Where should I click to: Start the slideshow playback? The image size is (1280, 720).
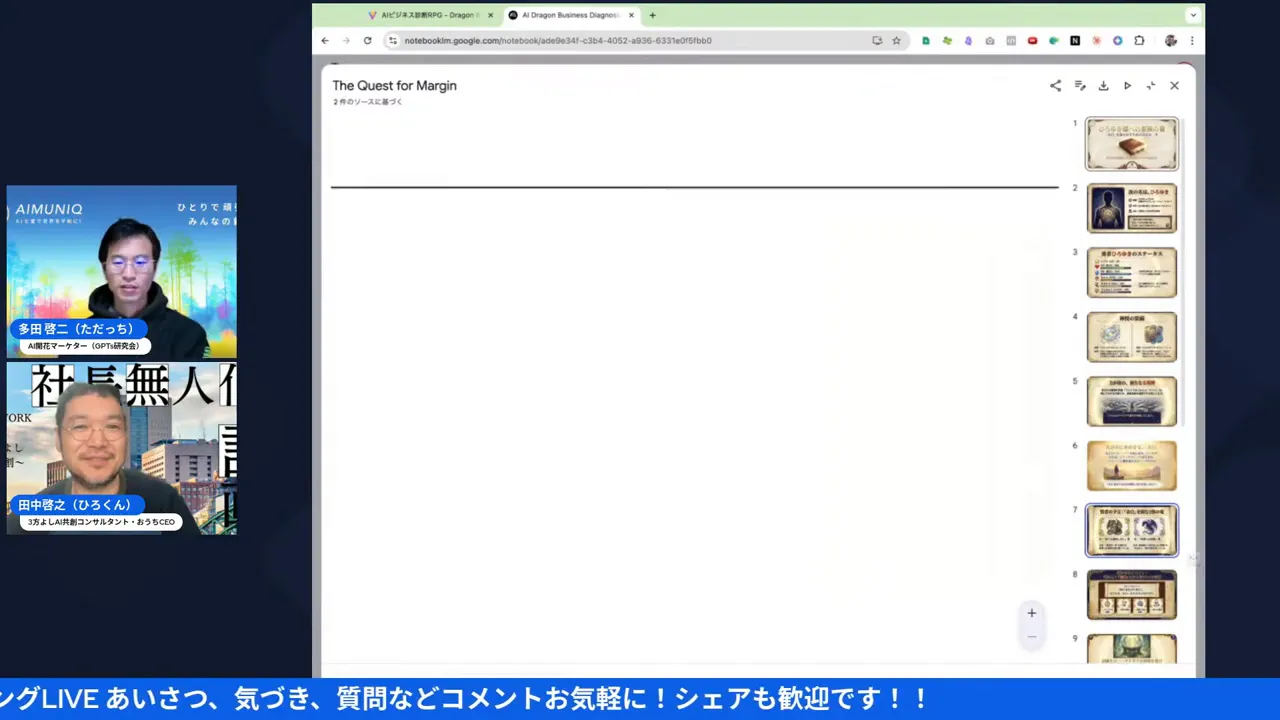(x=1127, y=85)
